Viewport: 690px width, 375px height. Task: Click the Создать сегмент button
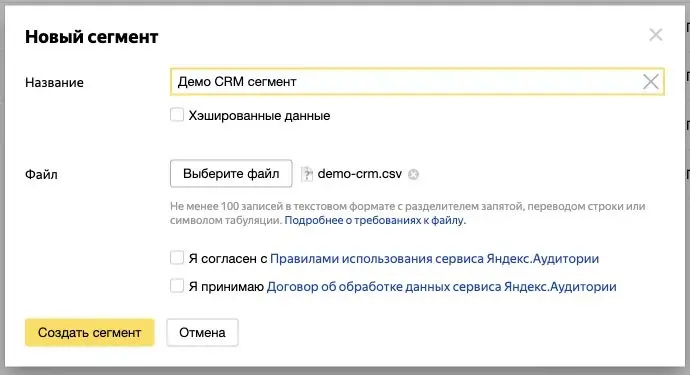click(90, 332)
